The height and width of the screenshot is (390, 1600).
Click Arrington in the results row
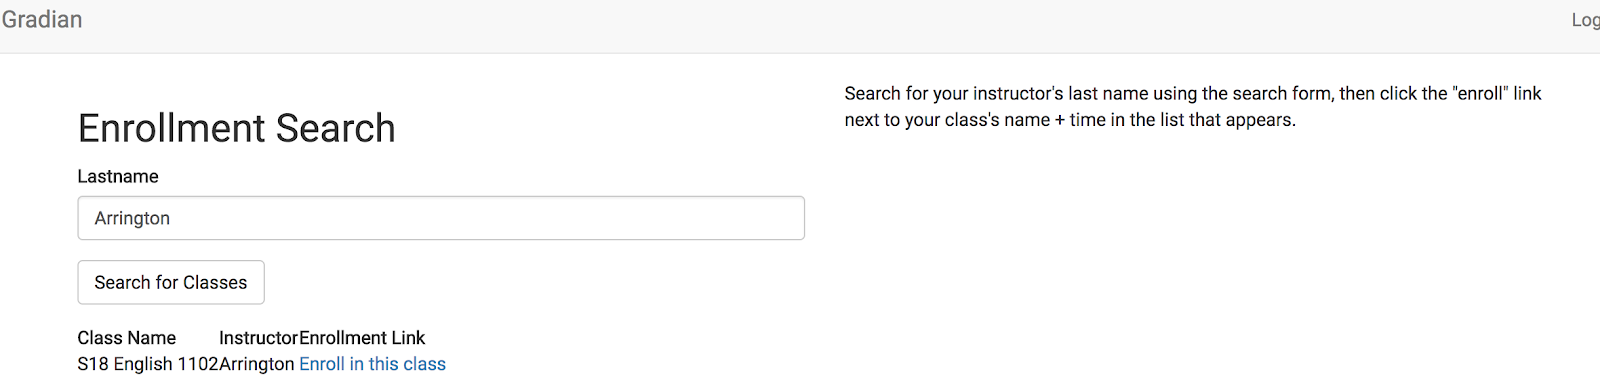click(x=257, y=364)
